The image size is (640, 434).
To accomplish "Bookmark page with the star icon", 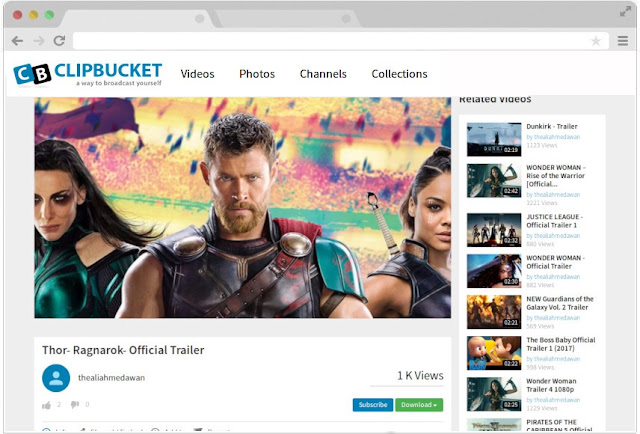I will click(x=596, y=41).
